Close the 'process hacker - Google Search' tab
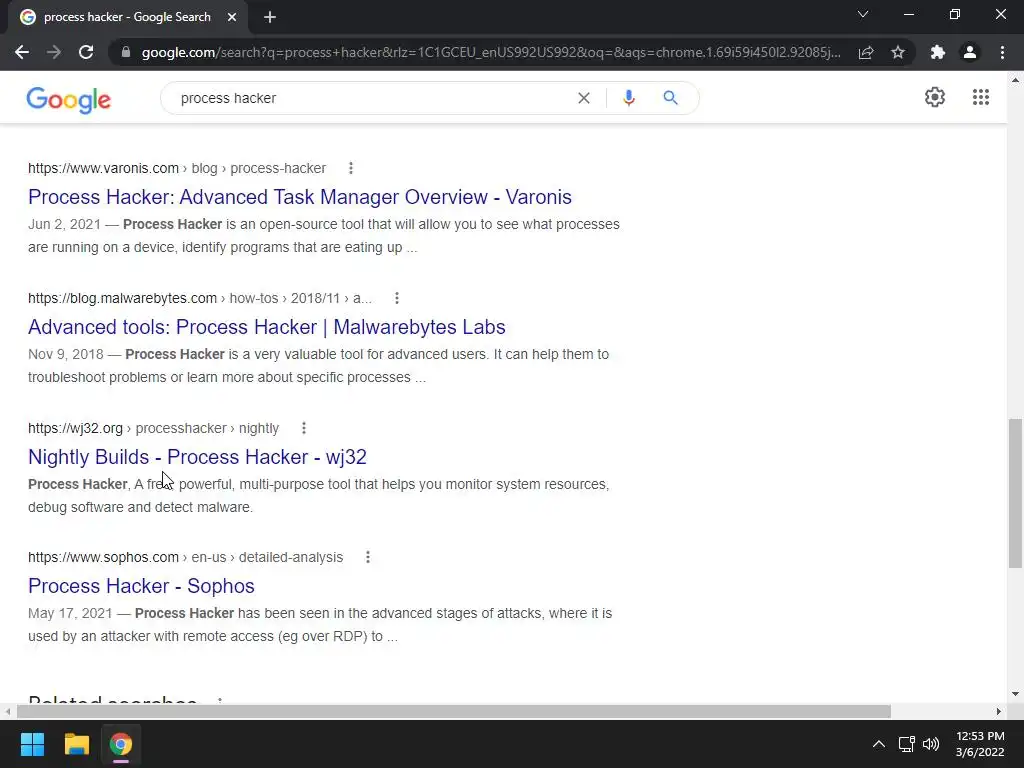Screen dimensions: 1024x768 (x=232, y=17)
